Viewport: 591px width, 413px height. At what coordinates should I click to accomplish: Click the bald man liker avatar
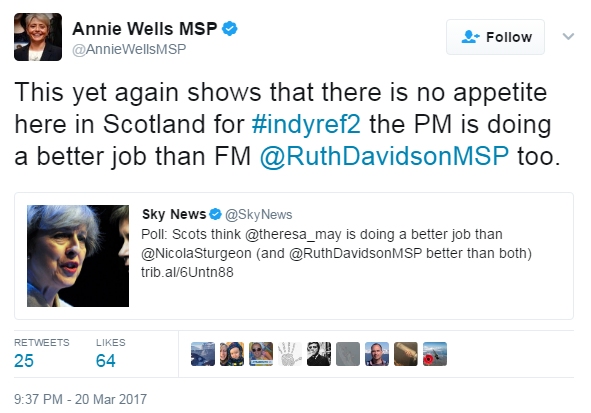pos(377,354)
